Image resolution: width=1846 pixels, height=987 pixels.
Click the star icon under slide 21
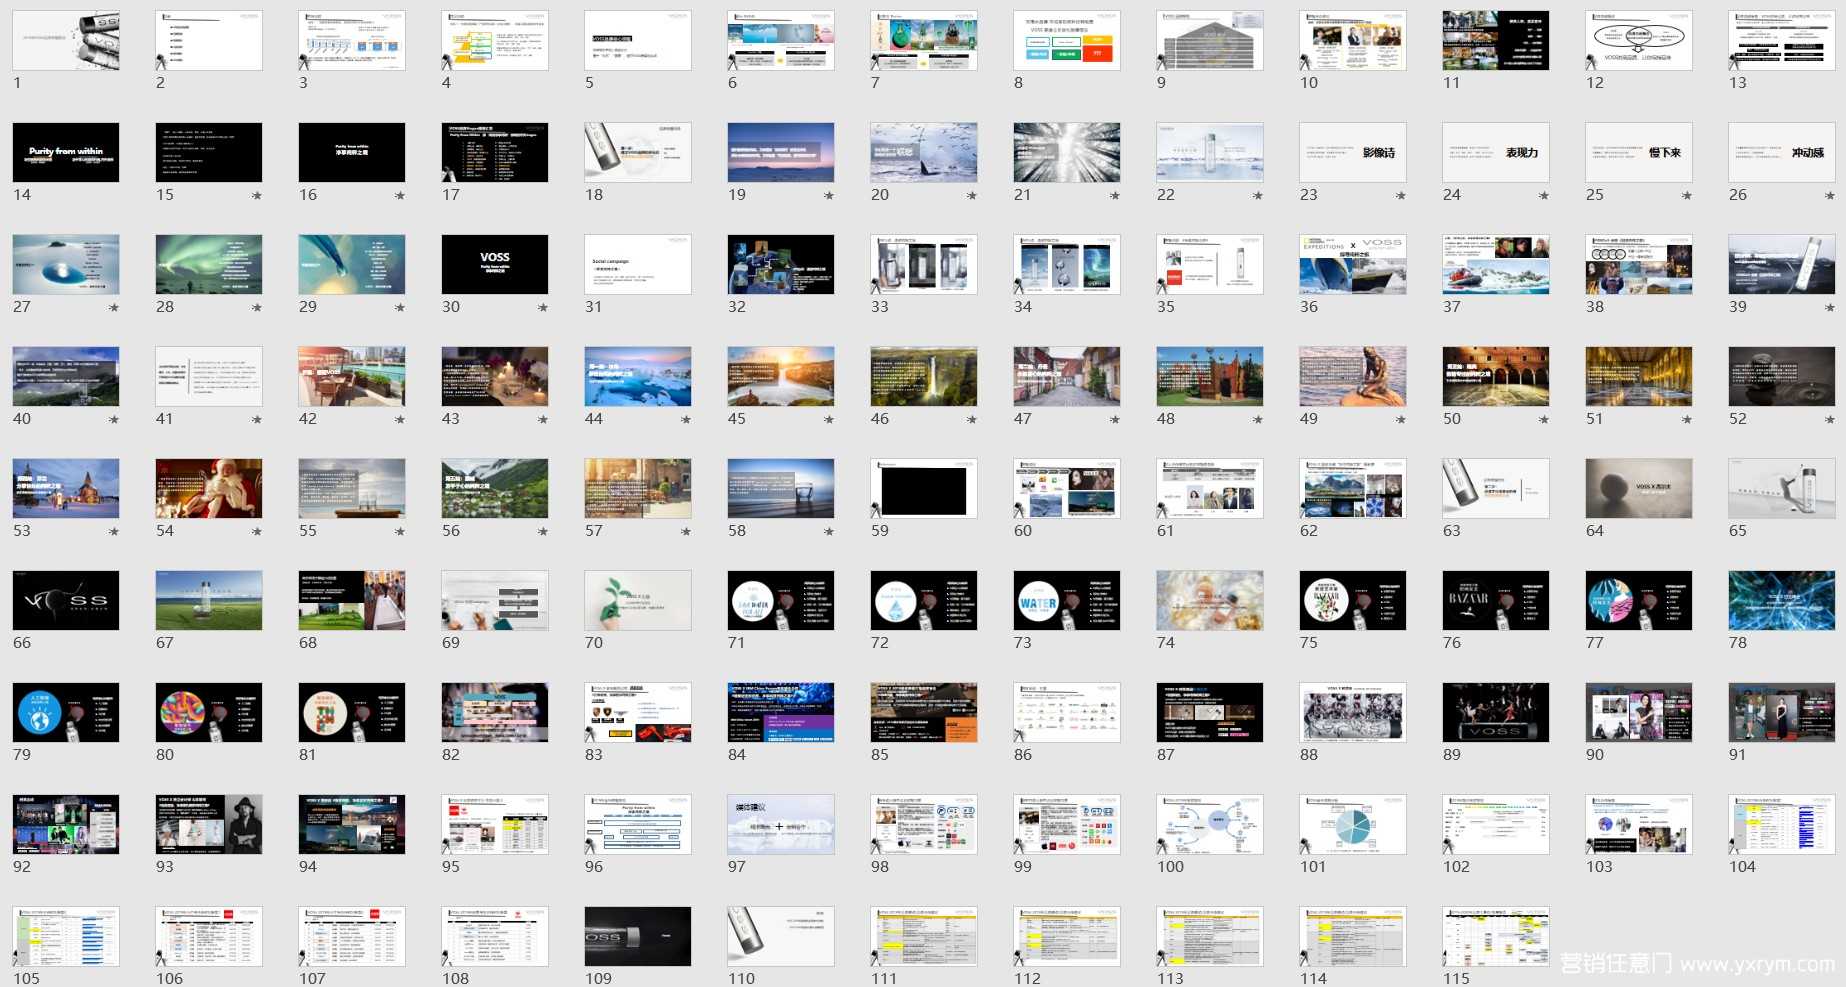point(1115,196)
